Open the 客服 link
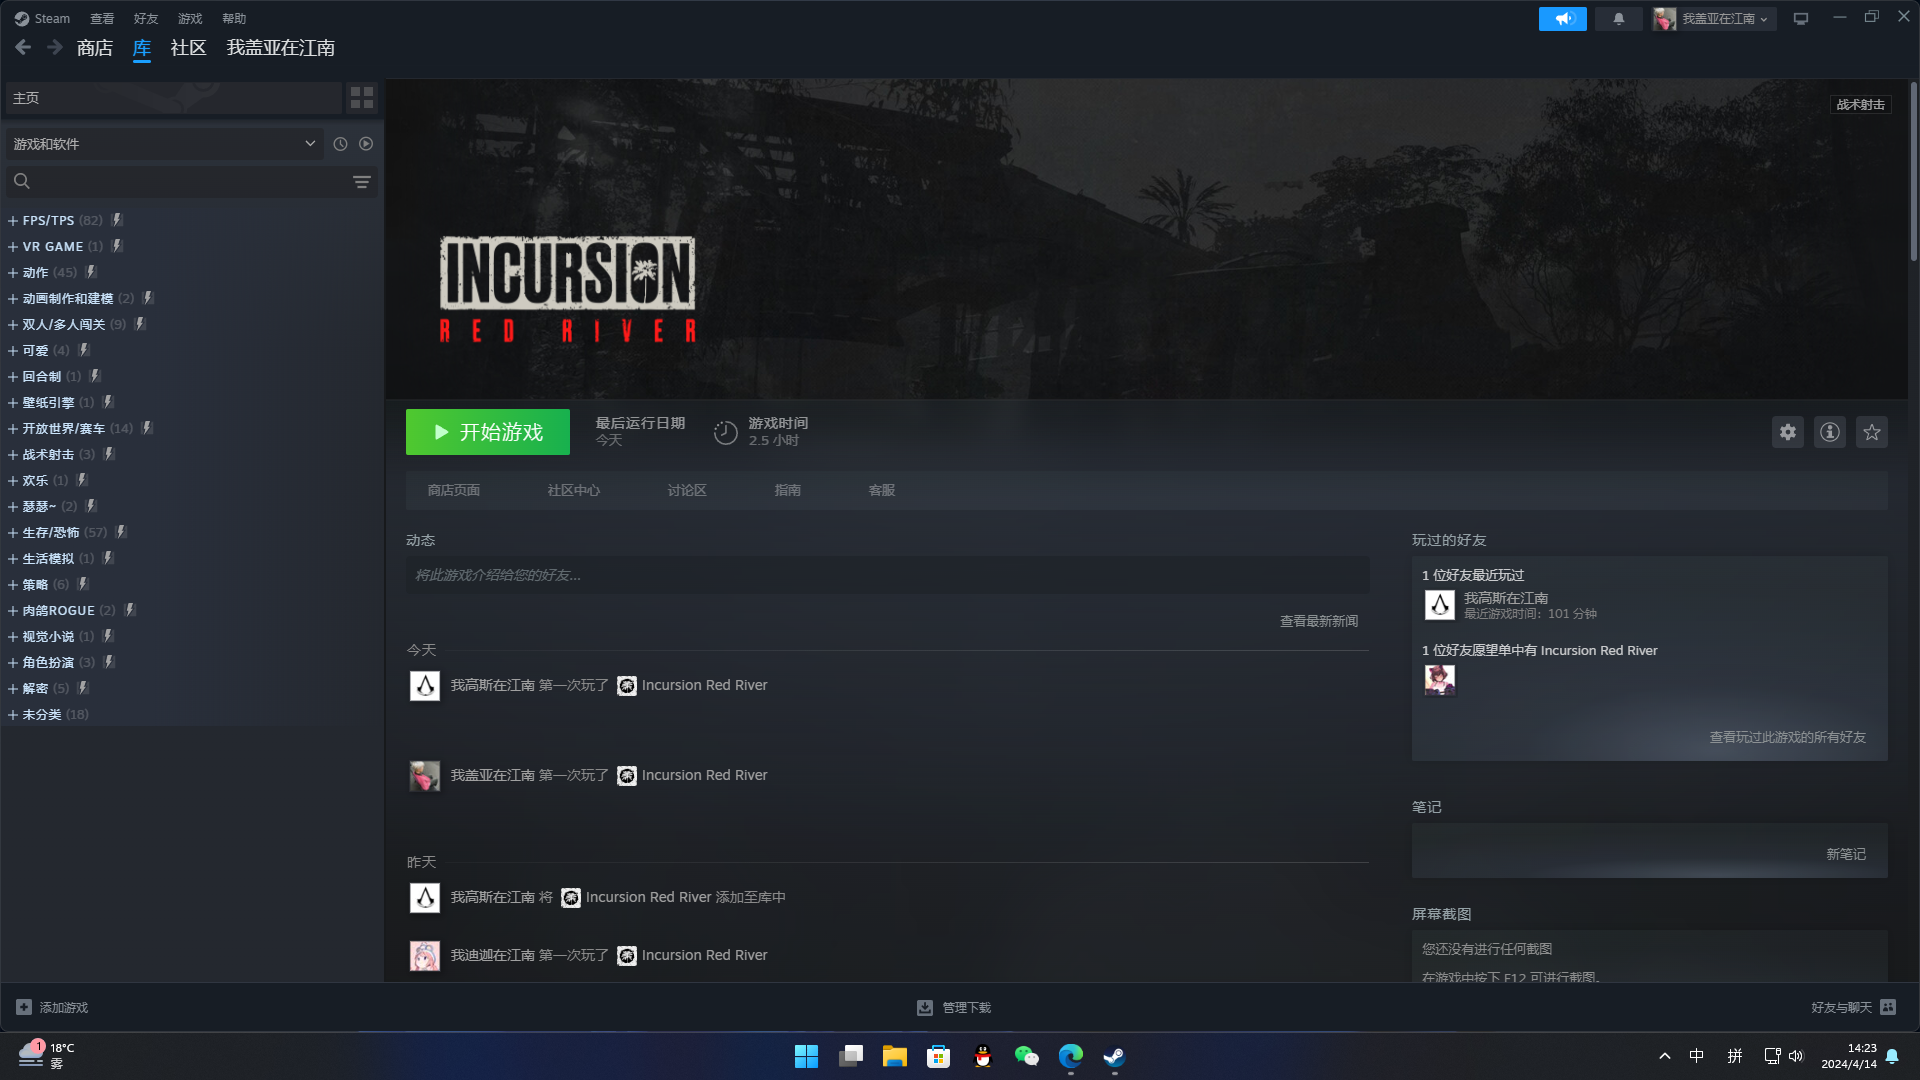Image resolution: width=1920 pixels, height=1080 pixels. (x=882, y=490)
